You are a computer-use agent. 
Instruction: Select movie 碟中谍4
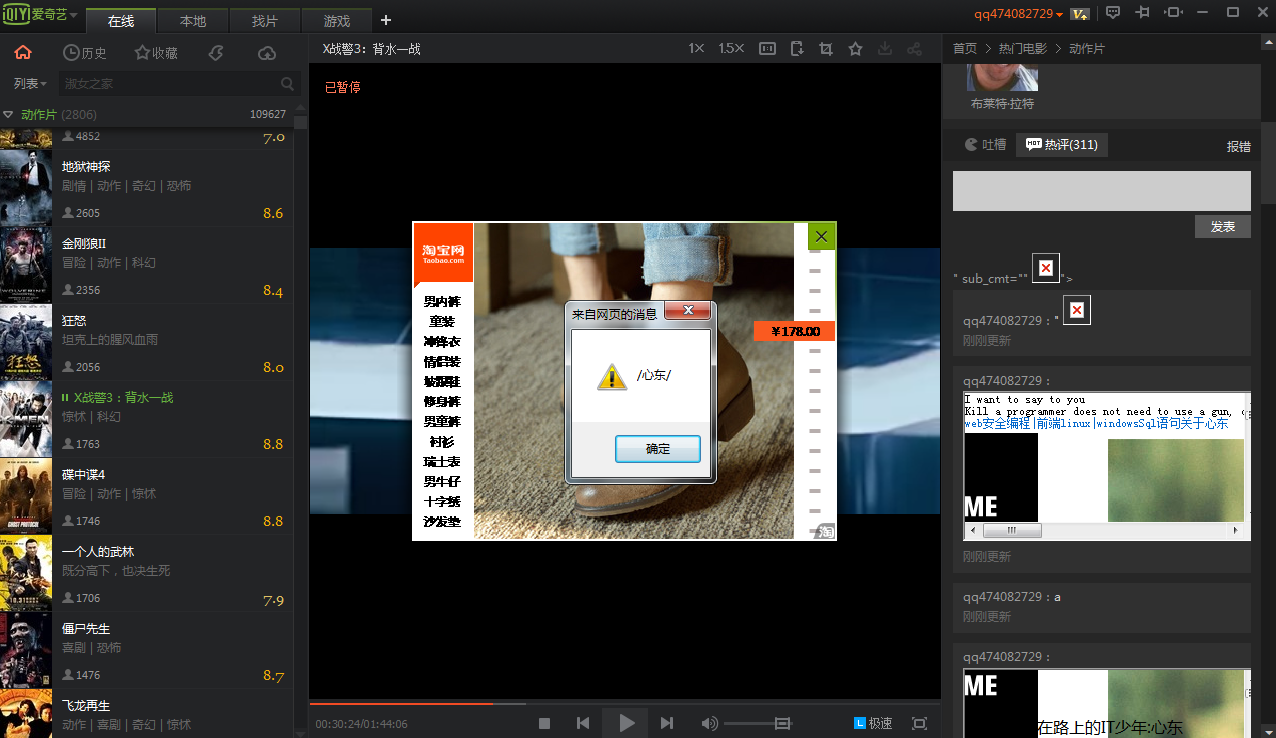(146, 494)
